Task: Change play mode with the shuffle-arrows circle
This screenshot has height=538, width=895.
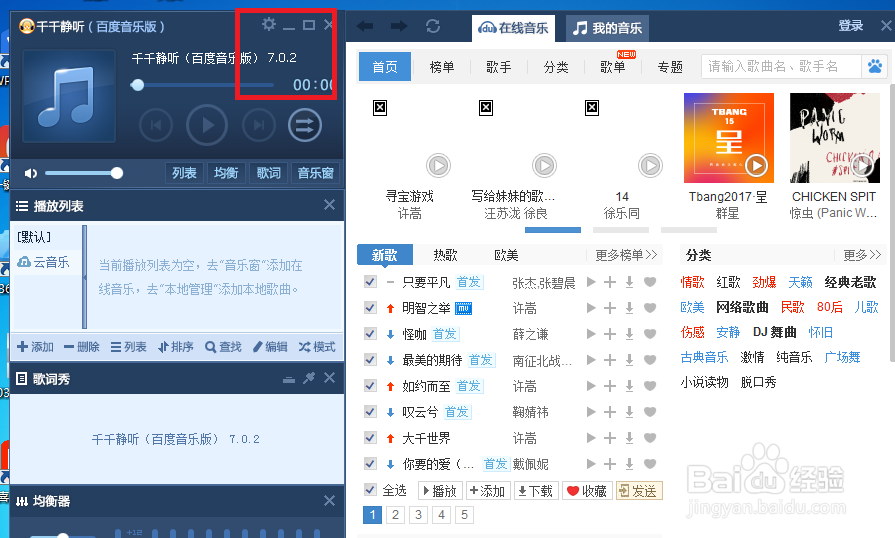Action: click(305, 125)
